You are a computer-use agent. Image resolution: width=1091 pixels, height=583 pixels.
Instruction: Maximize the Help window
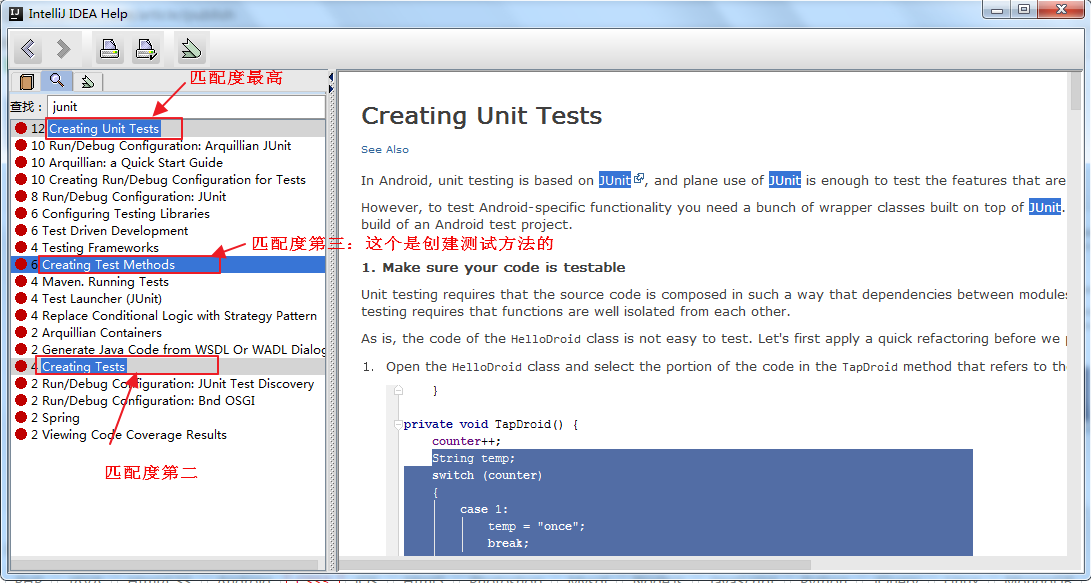tap(1024, 10)
